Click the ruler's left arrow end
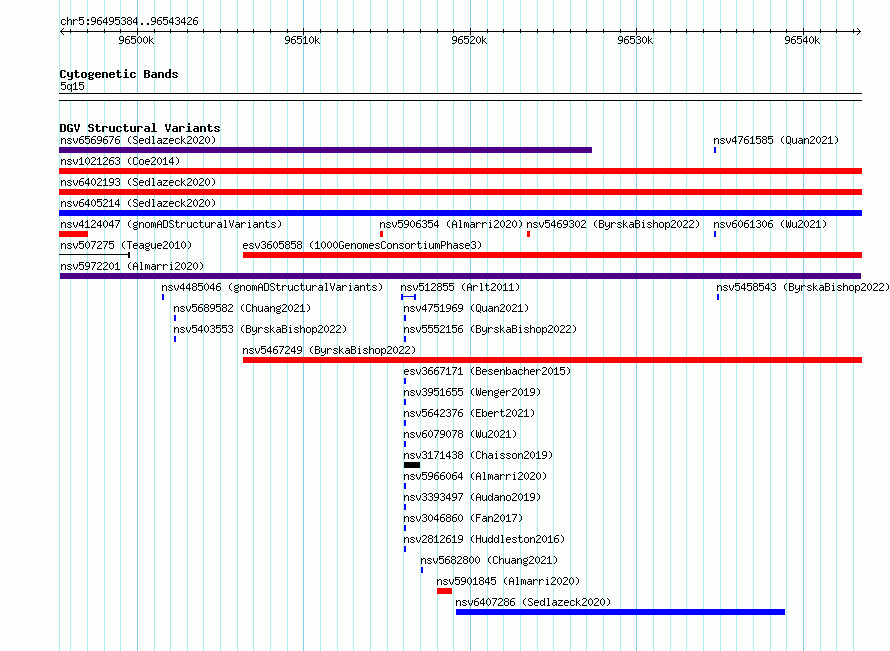Image resolution: width=890 pixels, height=651 pixels. [62, 32]
